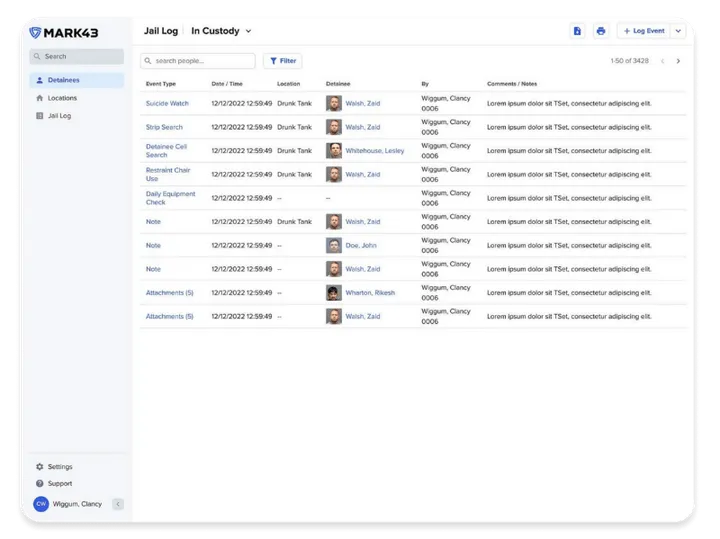Click the Location column header

click(288, 84)
